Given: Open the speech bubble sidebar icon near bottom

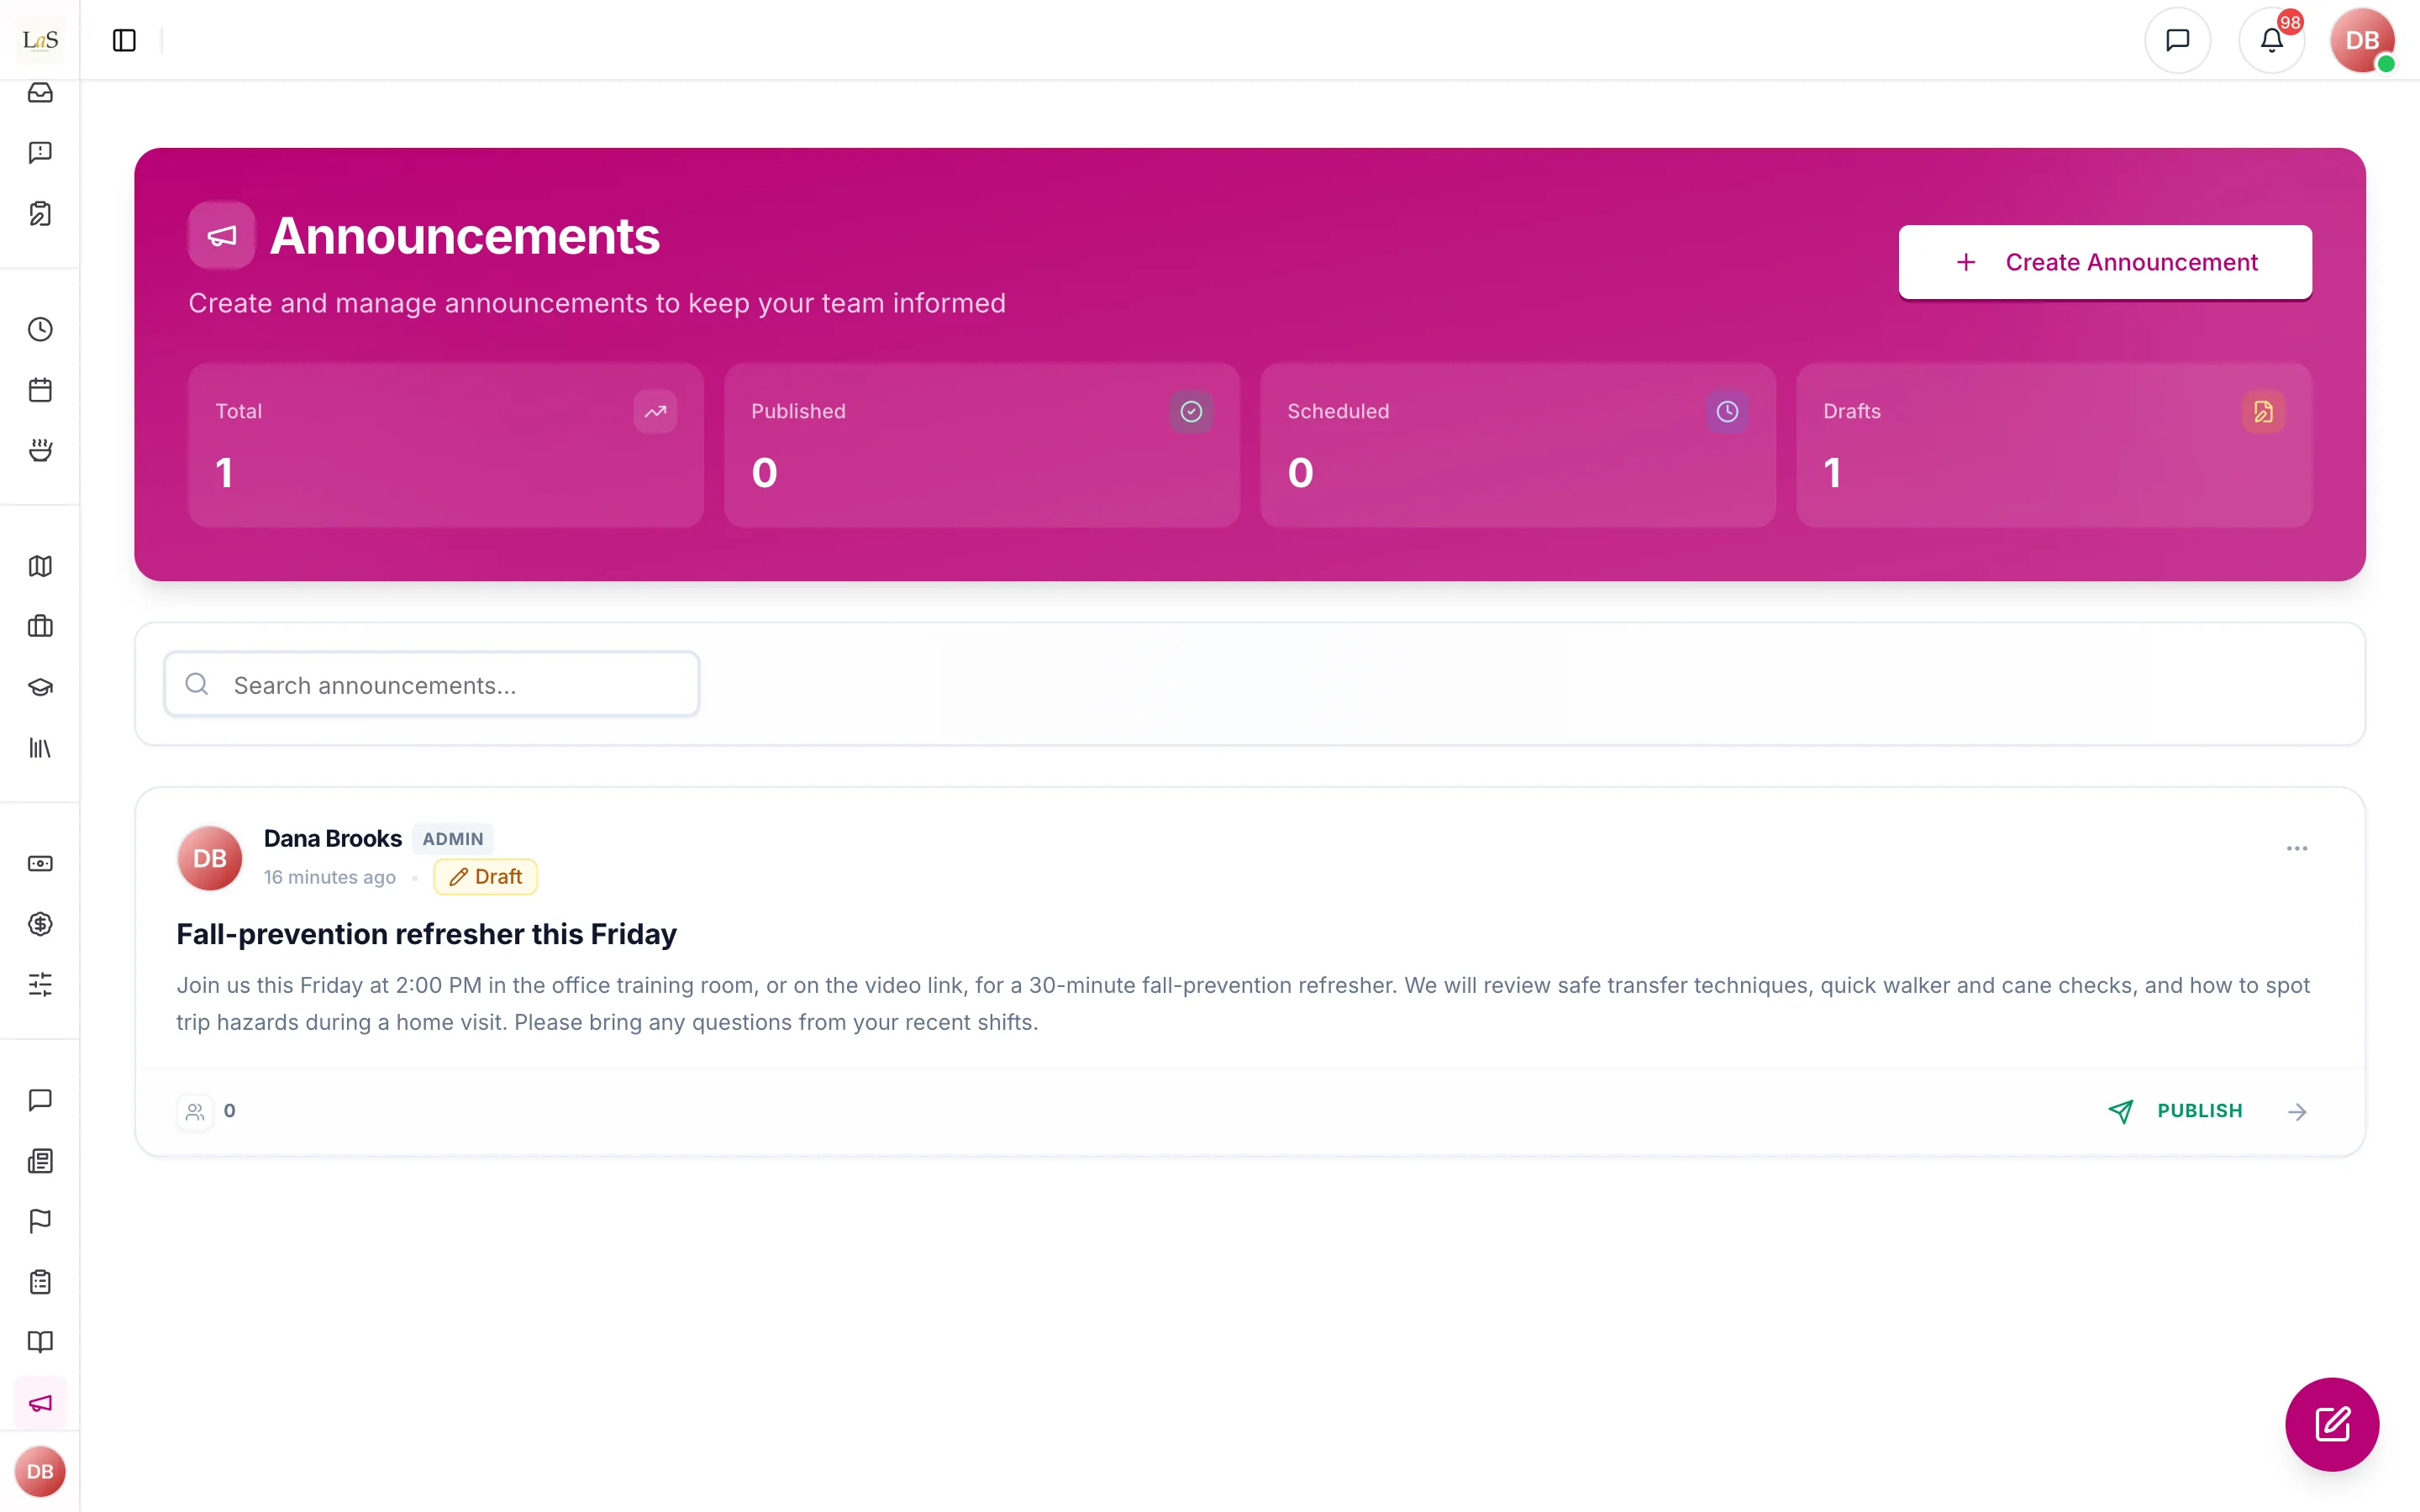Looking at the screenshot, I should [x=40, y=1100].
